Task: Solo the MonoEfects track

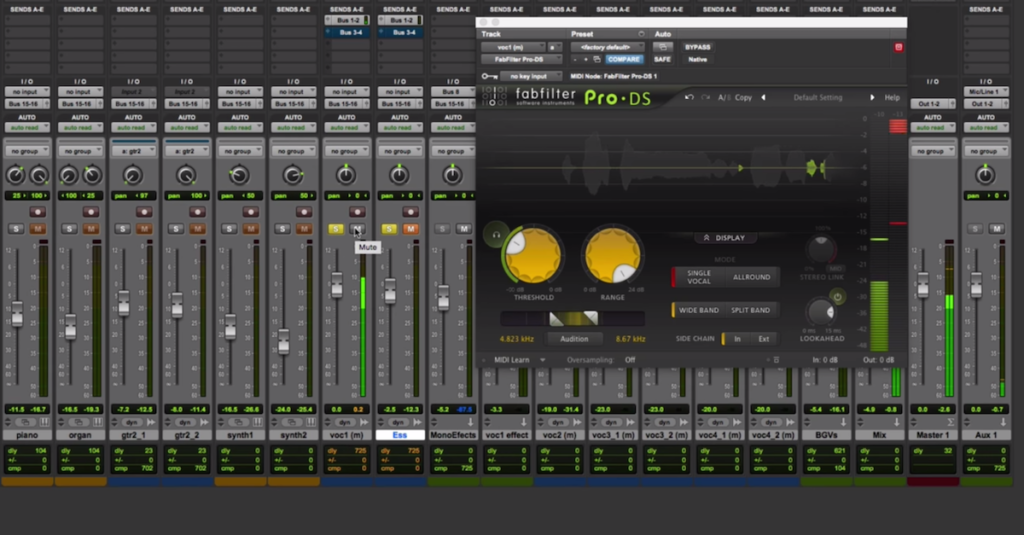Action: coord(442,229)
